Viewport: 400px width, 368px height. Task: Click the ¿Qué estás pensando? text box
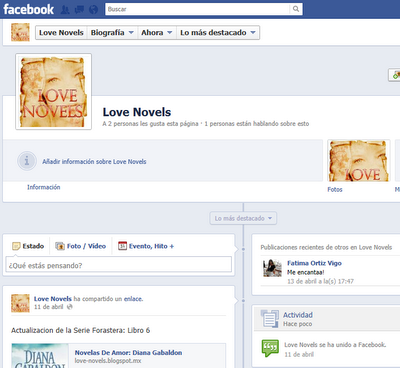[x=119, y=265]
